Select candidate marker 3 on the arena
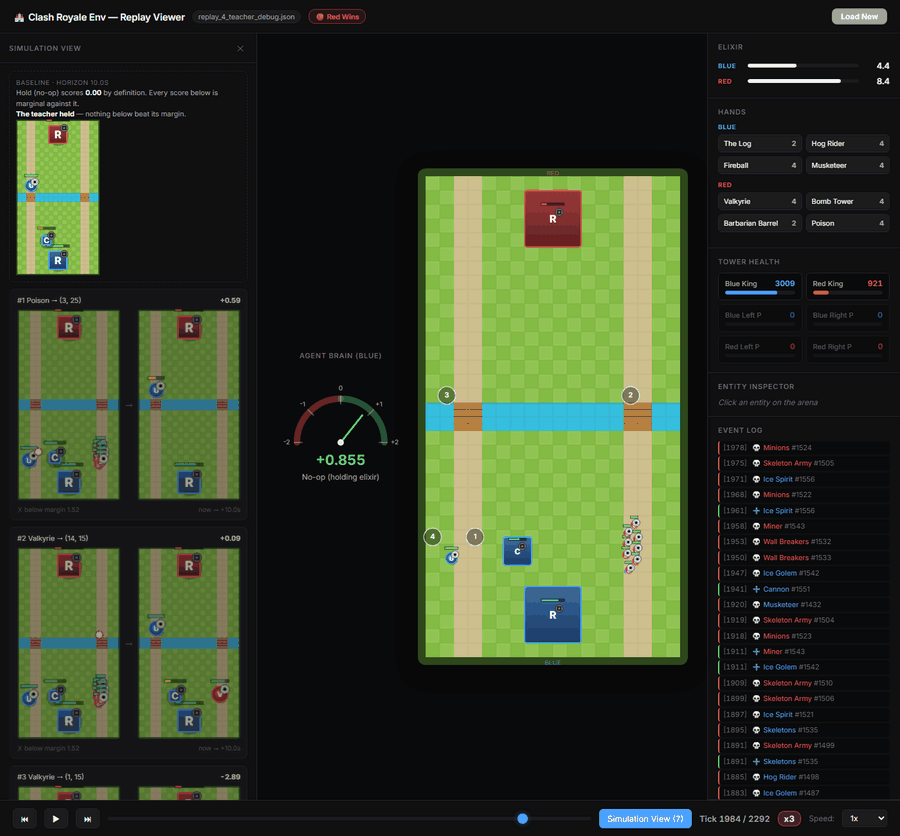The image size is (900, 836). click(x=447, y=395)
